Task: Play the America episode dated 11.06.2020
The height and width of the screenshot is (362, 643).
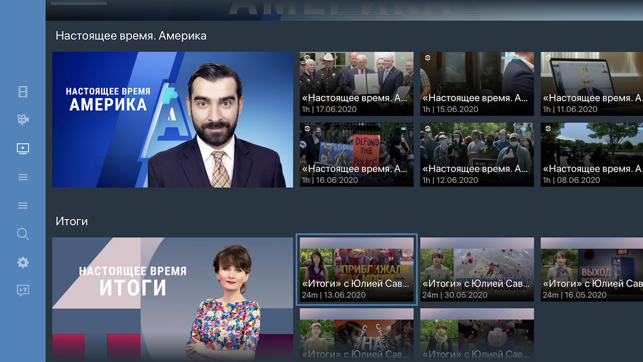Action: (592, 84)
